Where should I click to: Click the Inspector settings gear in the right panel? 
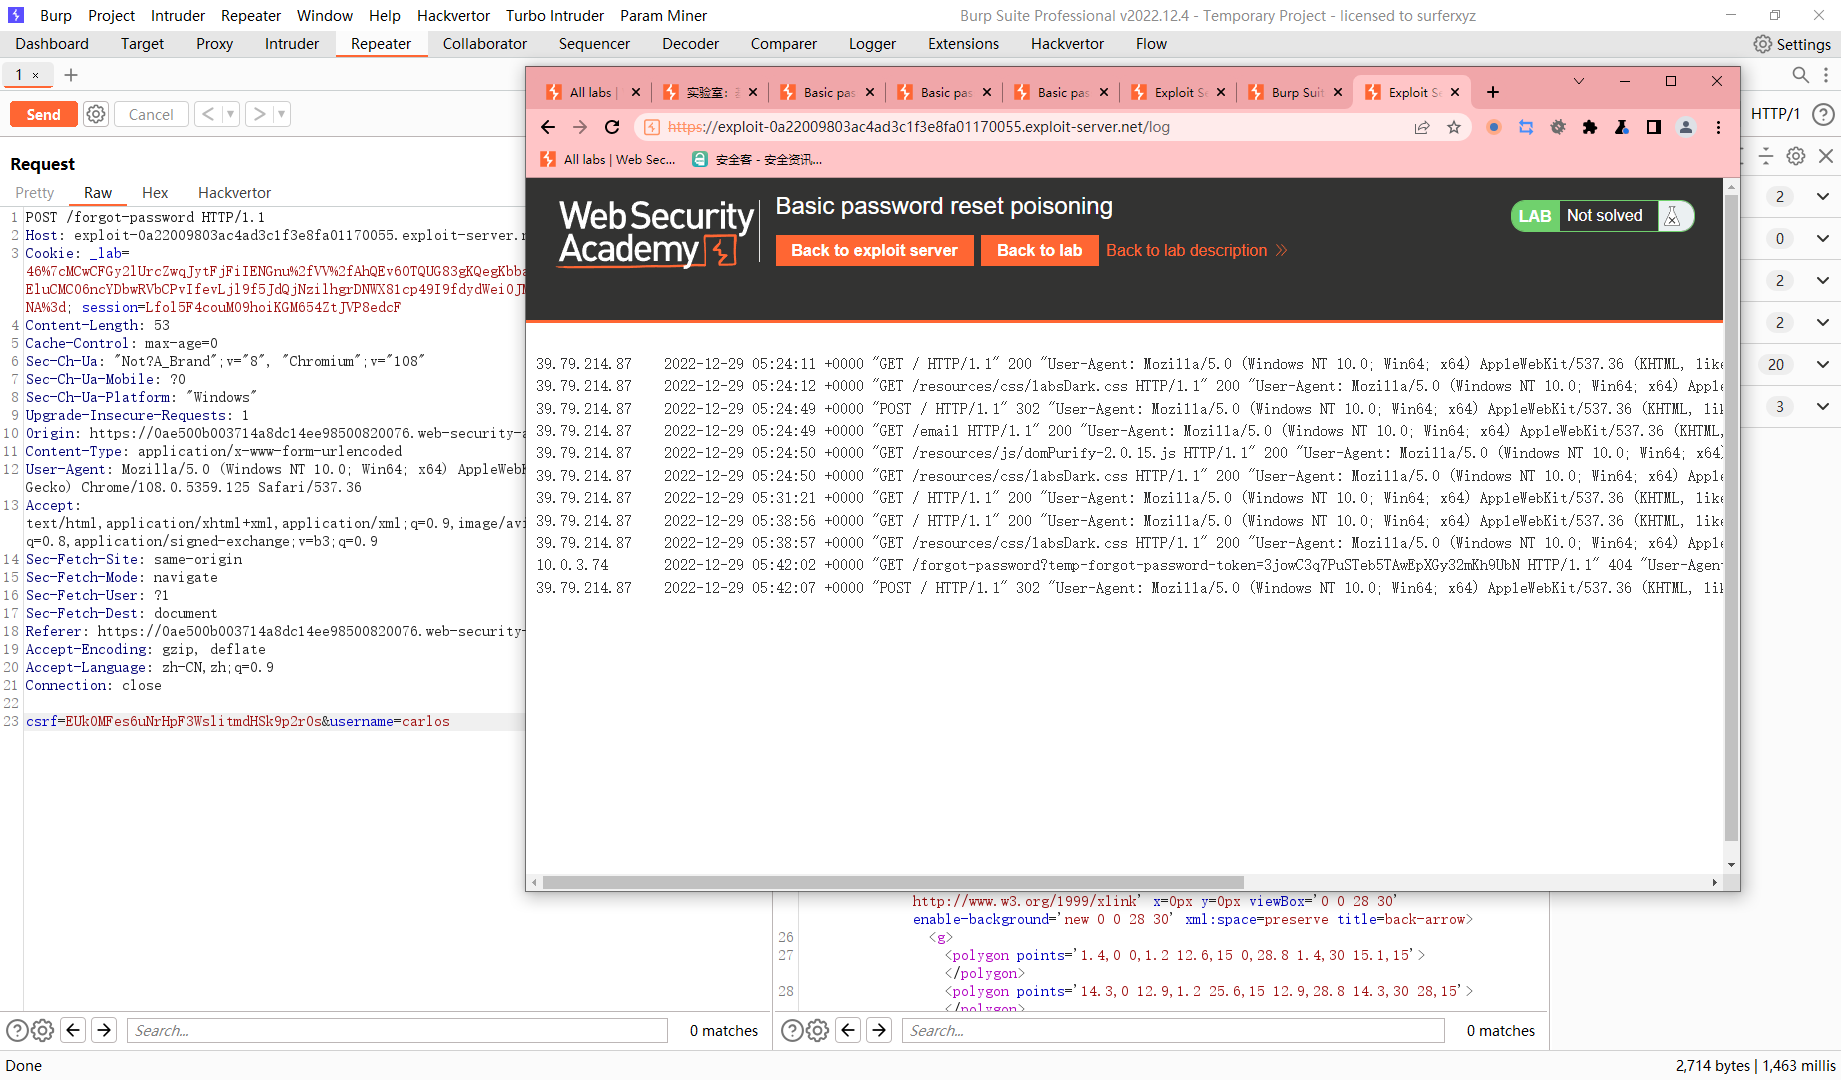coord(1796,156)
